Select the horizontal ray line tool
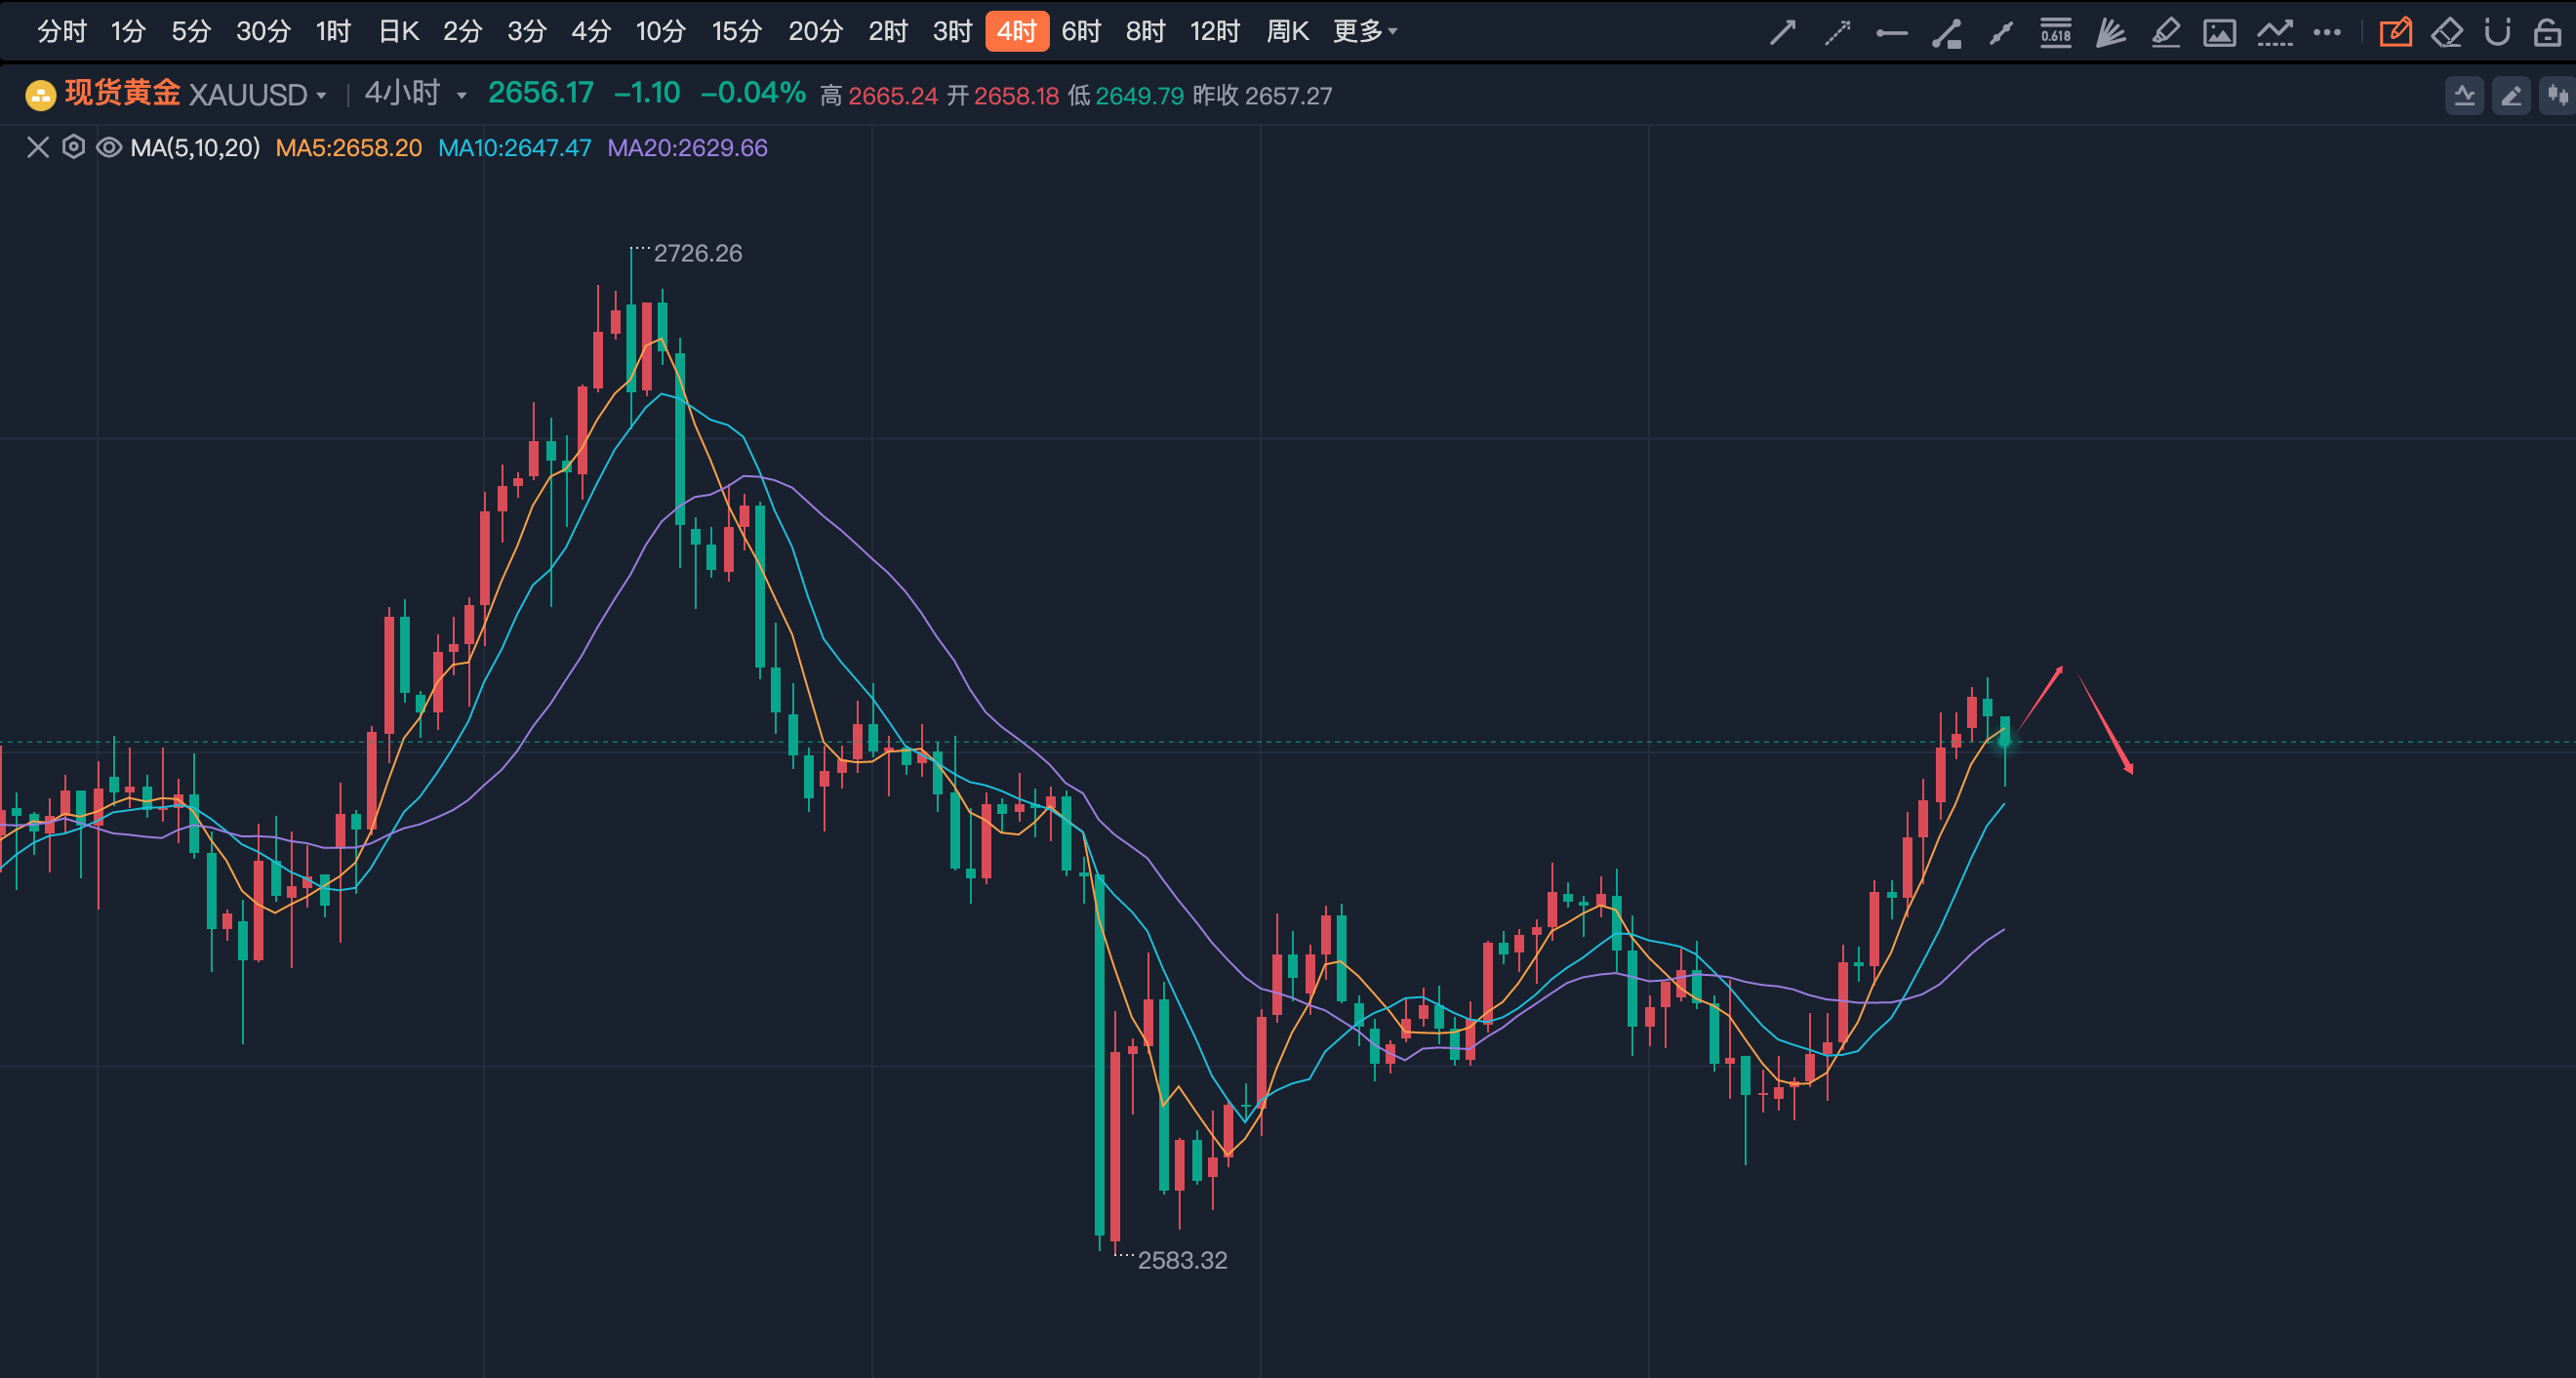The height and width of the screenshot is (1378, 2576). click(x=1892, y=33)
